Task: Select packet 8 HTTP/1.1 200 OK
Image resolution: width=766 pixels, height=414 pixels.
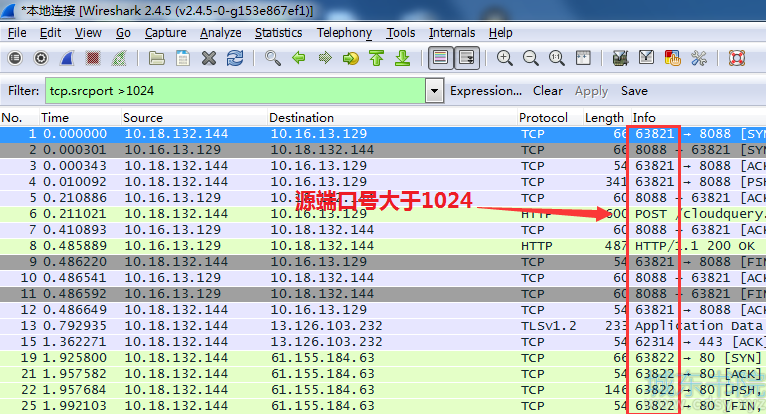Action: (383, 246)
